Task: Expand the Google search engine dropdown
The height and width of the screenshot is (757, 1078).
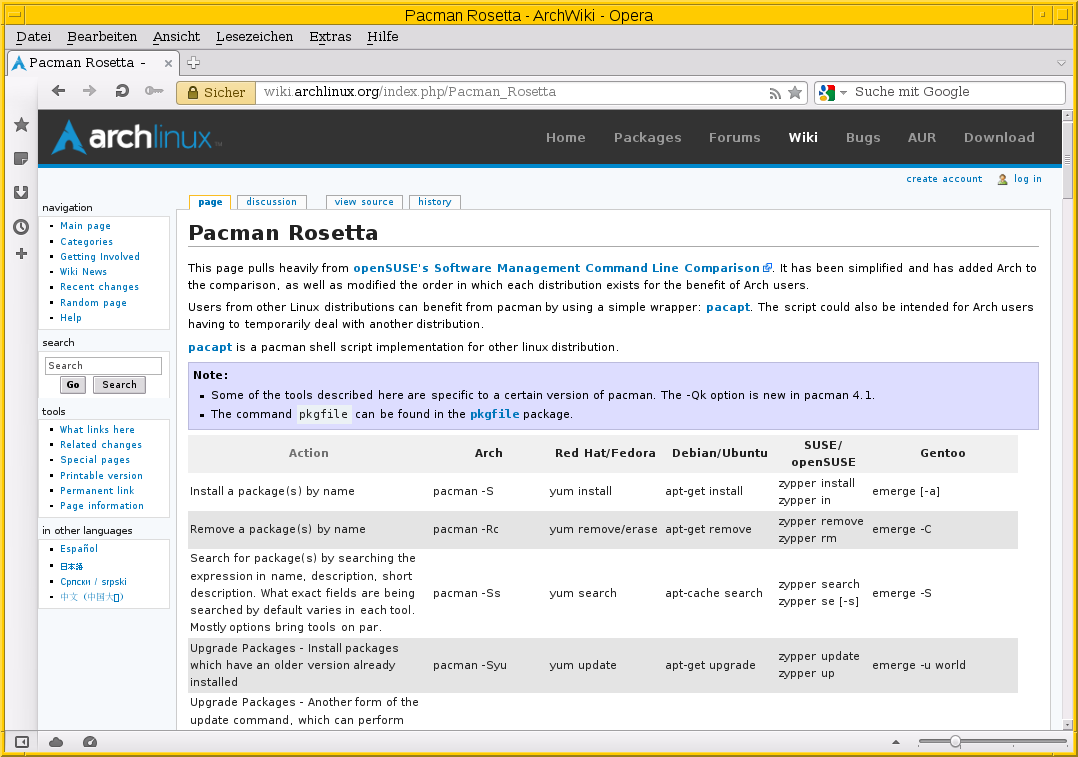Action: click(x=843, y=93)
